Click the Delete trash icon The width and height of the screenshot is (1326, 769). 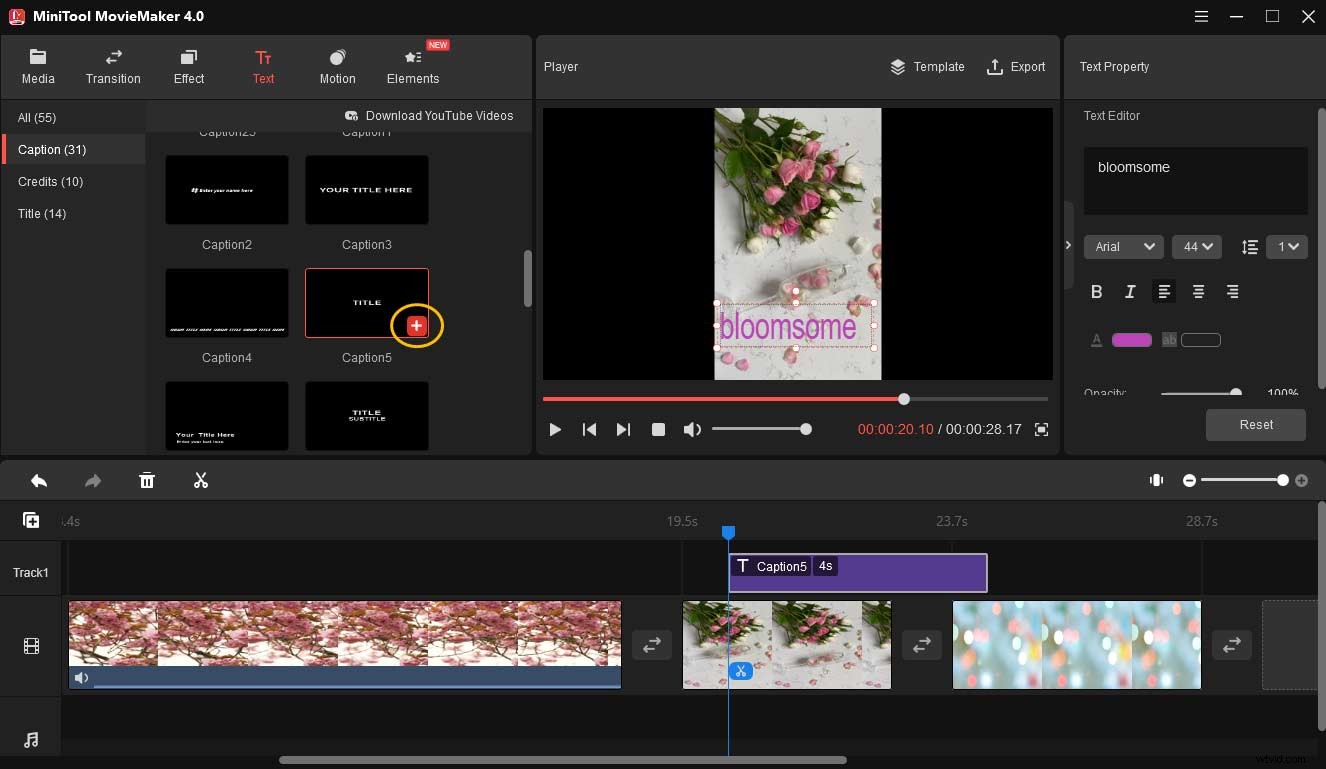[147, 480]
